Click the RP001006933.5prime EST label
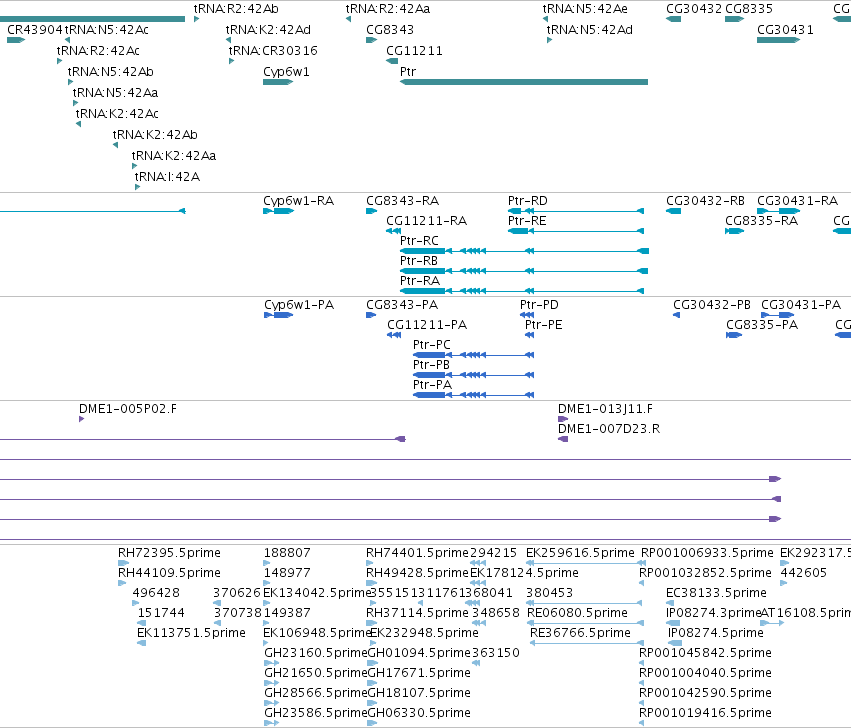The width and height of the screenshot is (851, 728). (707, 553)
